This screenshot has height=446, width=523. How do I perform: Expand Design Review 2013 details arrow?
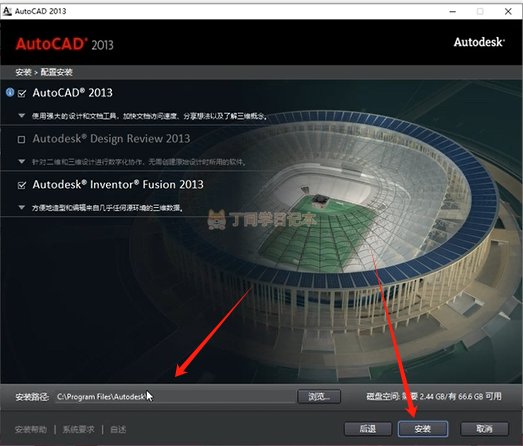[22, 161]
